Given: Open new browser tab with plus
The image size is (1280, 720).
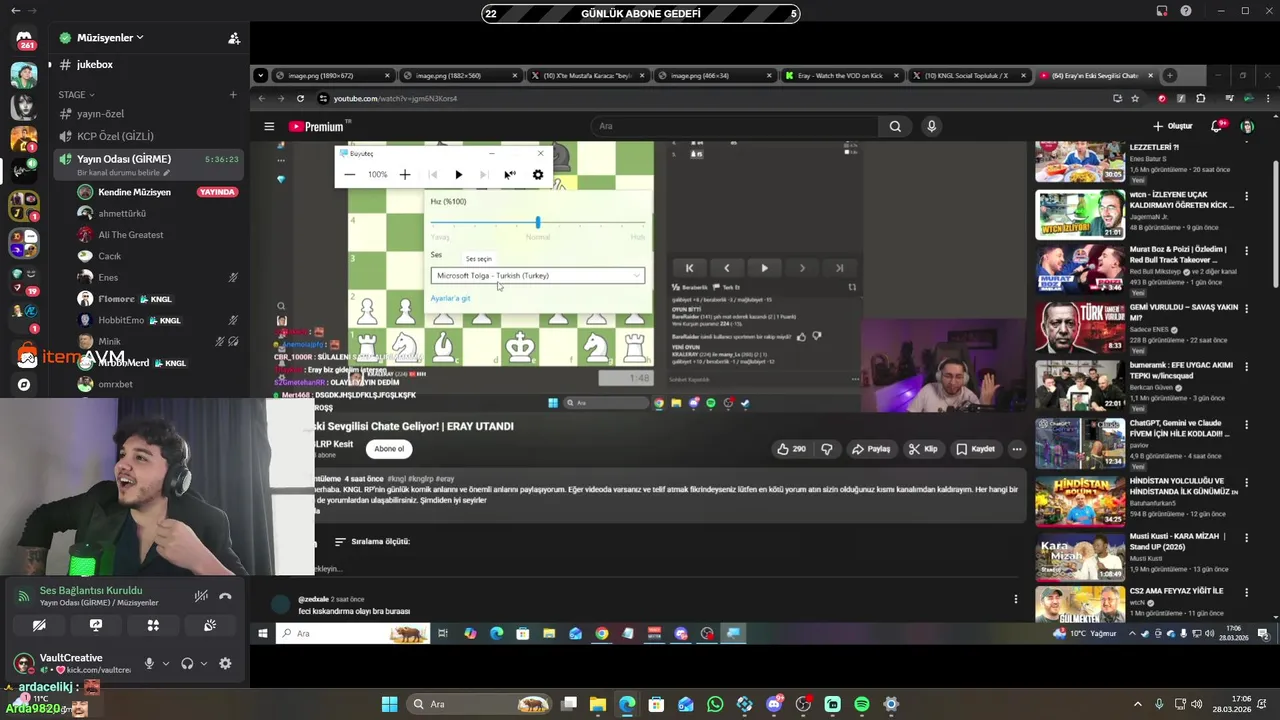Looking at the screenshot, I should coord(1170,75).
